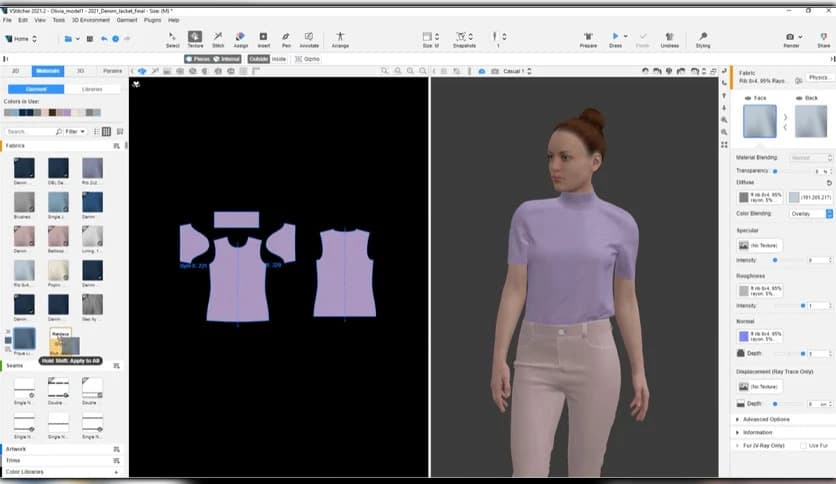Toggle the Inside view mode
The height and width of the screenshot is (484, 836).
click(278, 59)
